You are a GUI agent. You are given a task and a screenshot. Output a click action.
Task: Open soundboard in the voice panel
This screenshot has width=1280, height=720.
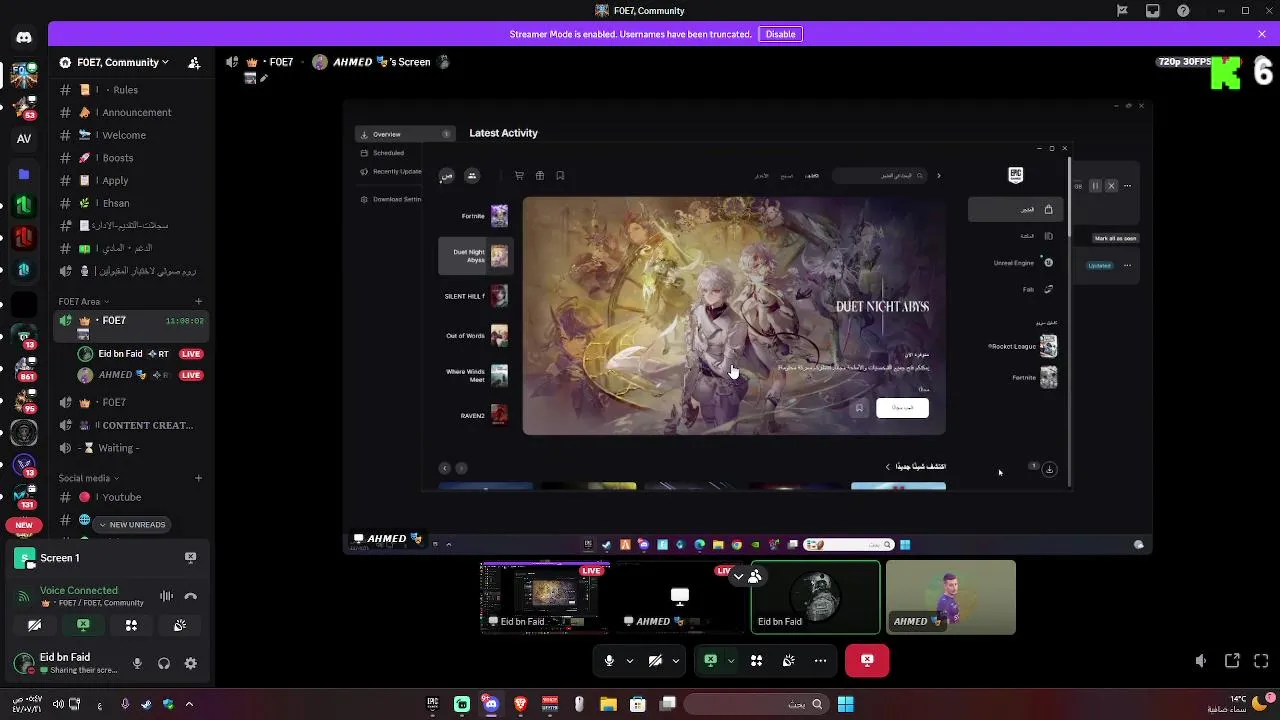coord(179,625)
